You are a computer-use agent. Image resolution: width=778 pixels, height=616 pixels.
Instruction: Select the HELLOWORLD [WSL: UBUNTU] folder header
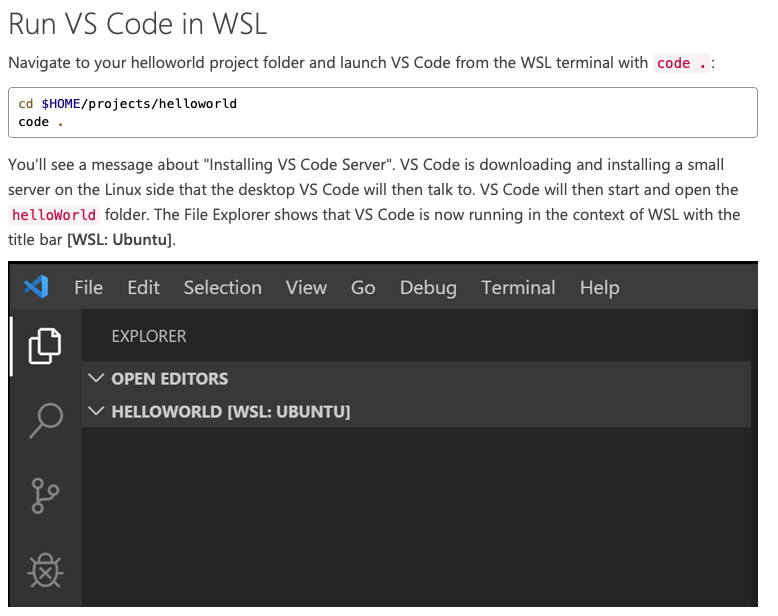416,411
